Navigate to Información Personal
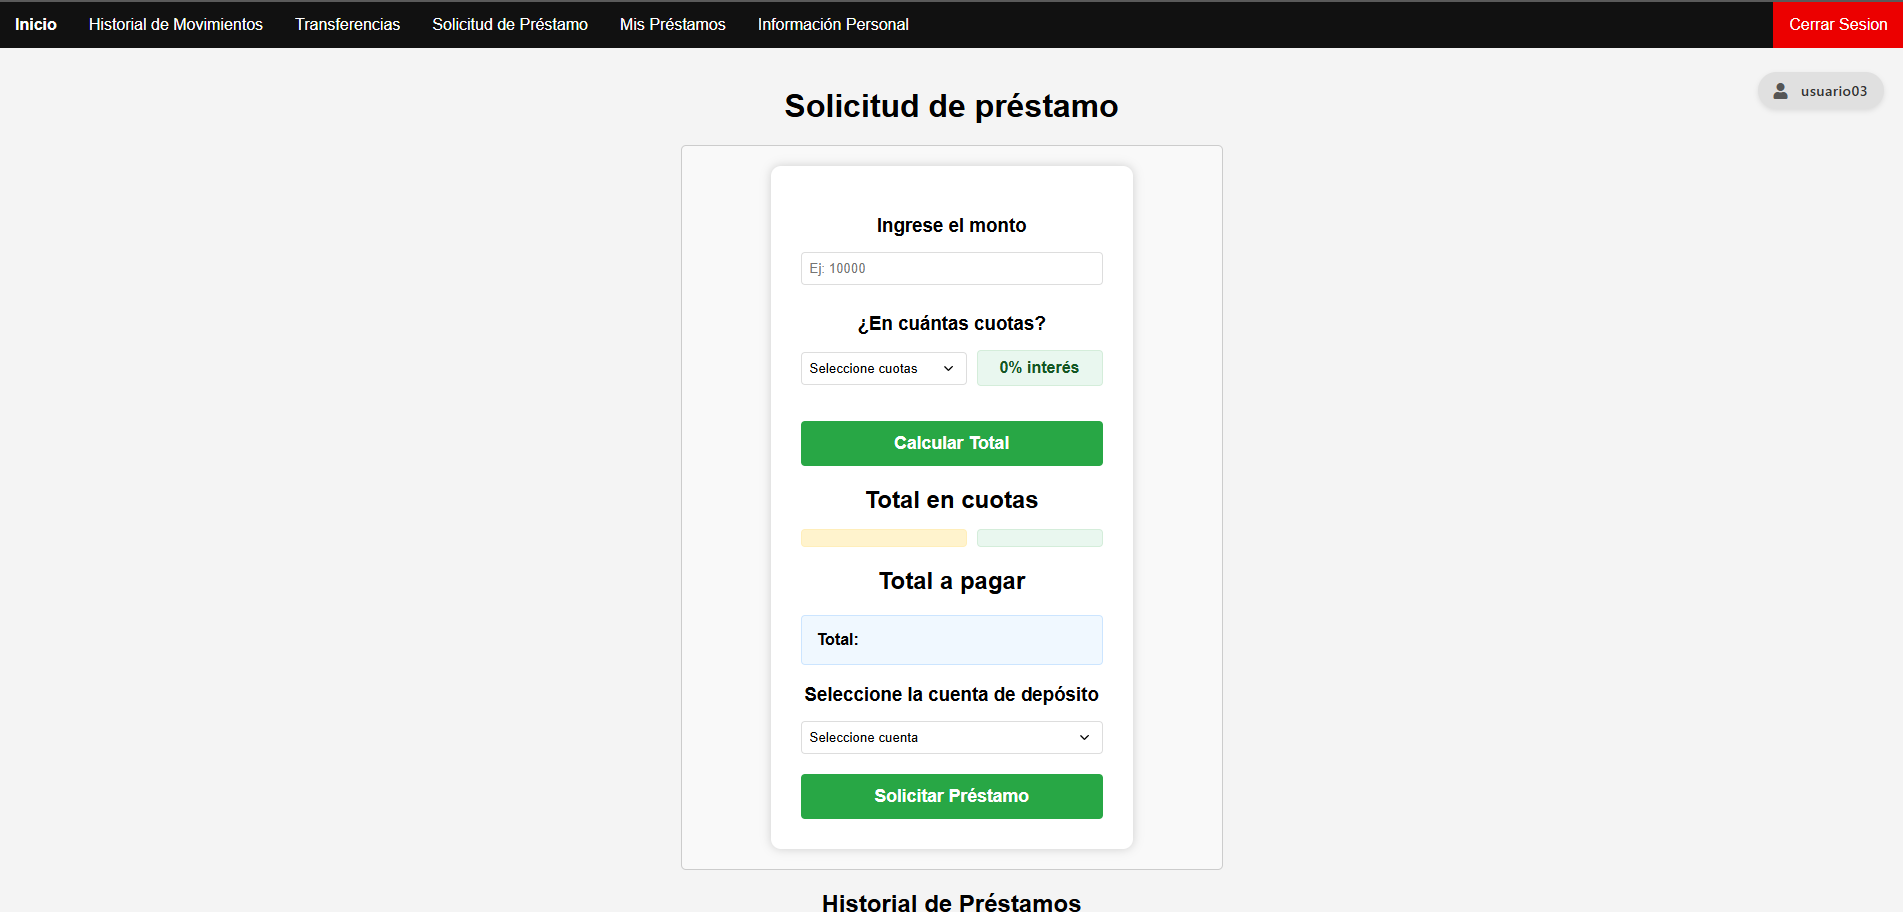 pyautogui.click(x=833, y=24)
